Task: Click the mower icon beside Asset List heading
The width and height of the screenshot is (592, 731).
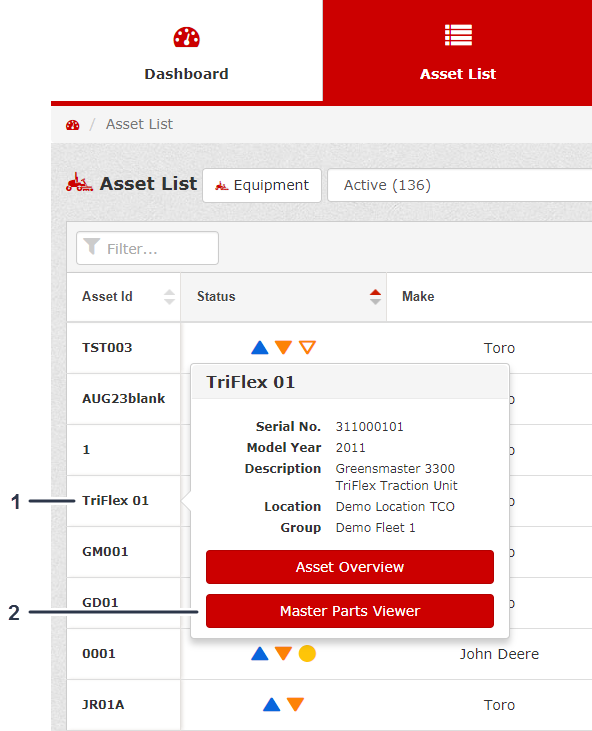Action: [x=79, y=182]
